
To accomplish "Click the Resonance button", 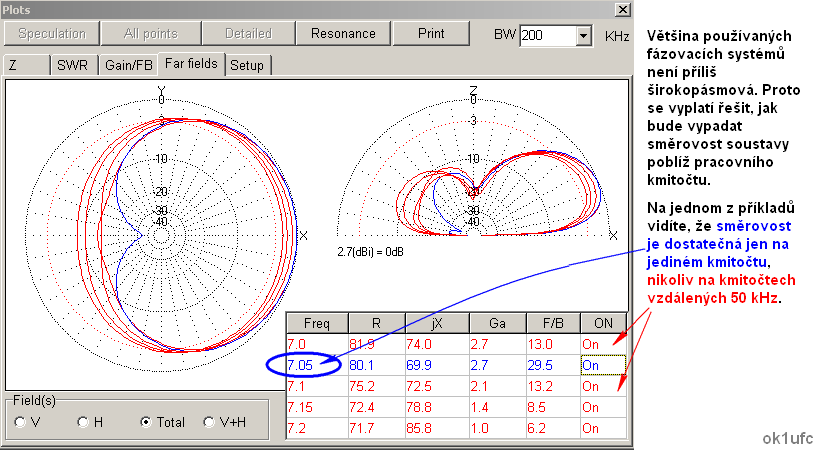I will [343, 33].
